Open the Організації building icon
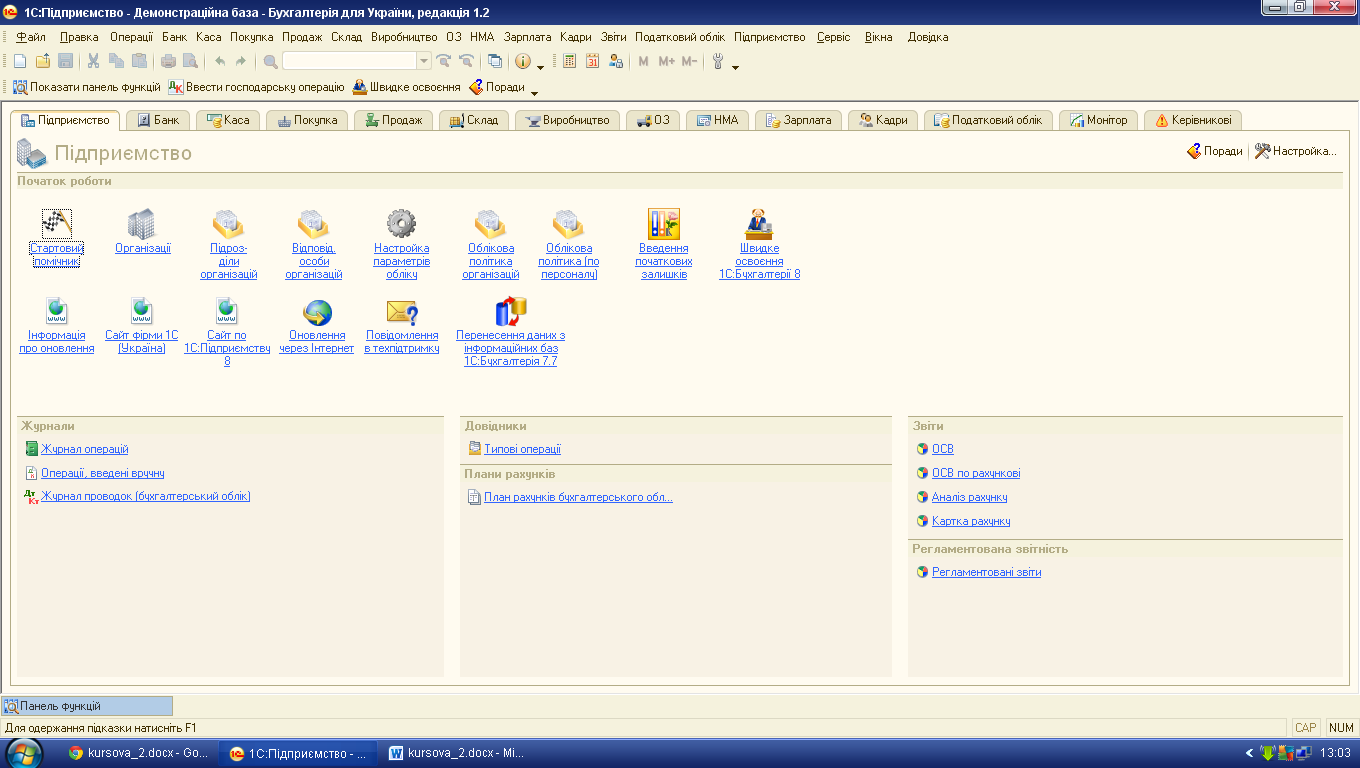The height and width of the screenshot is (768, 1360). pyautogui.click(x=142, y=224)
